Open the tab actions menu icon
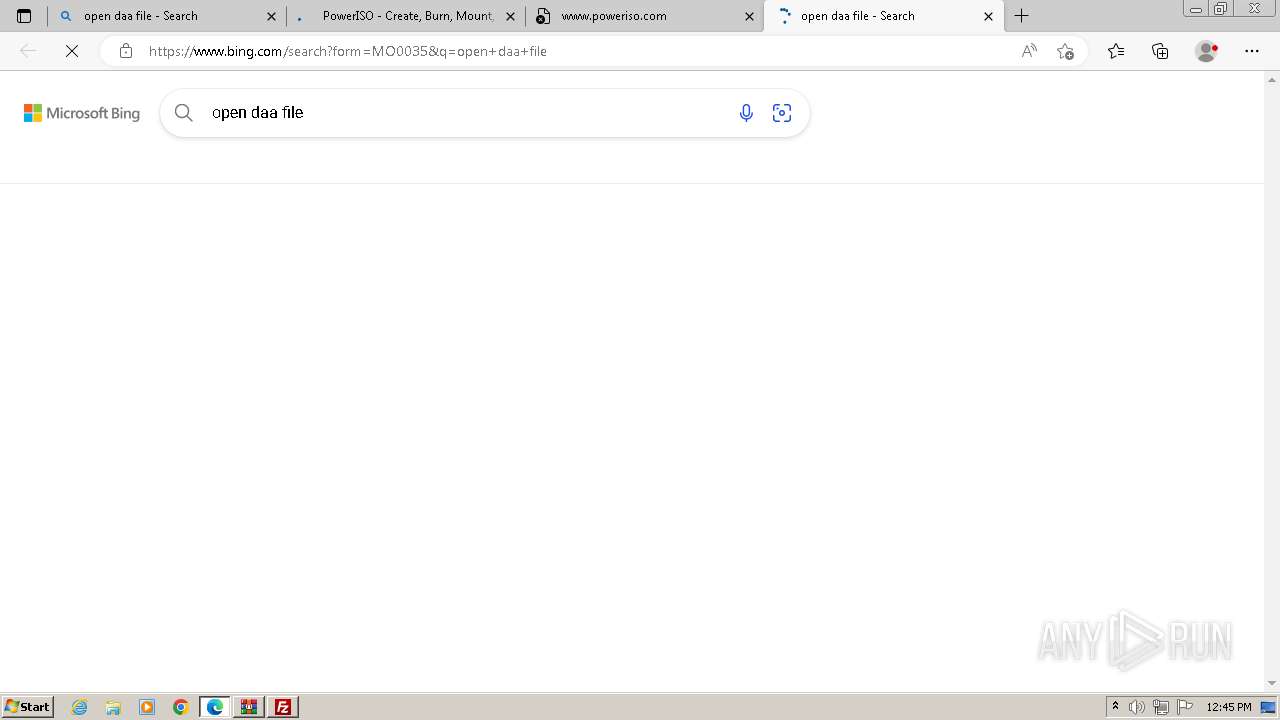 point(24,16)
